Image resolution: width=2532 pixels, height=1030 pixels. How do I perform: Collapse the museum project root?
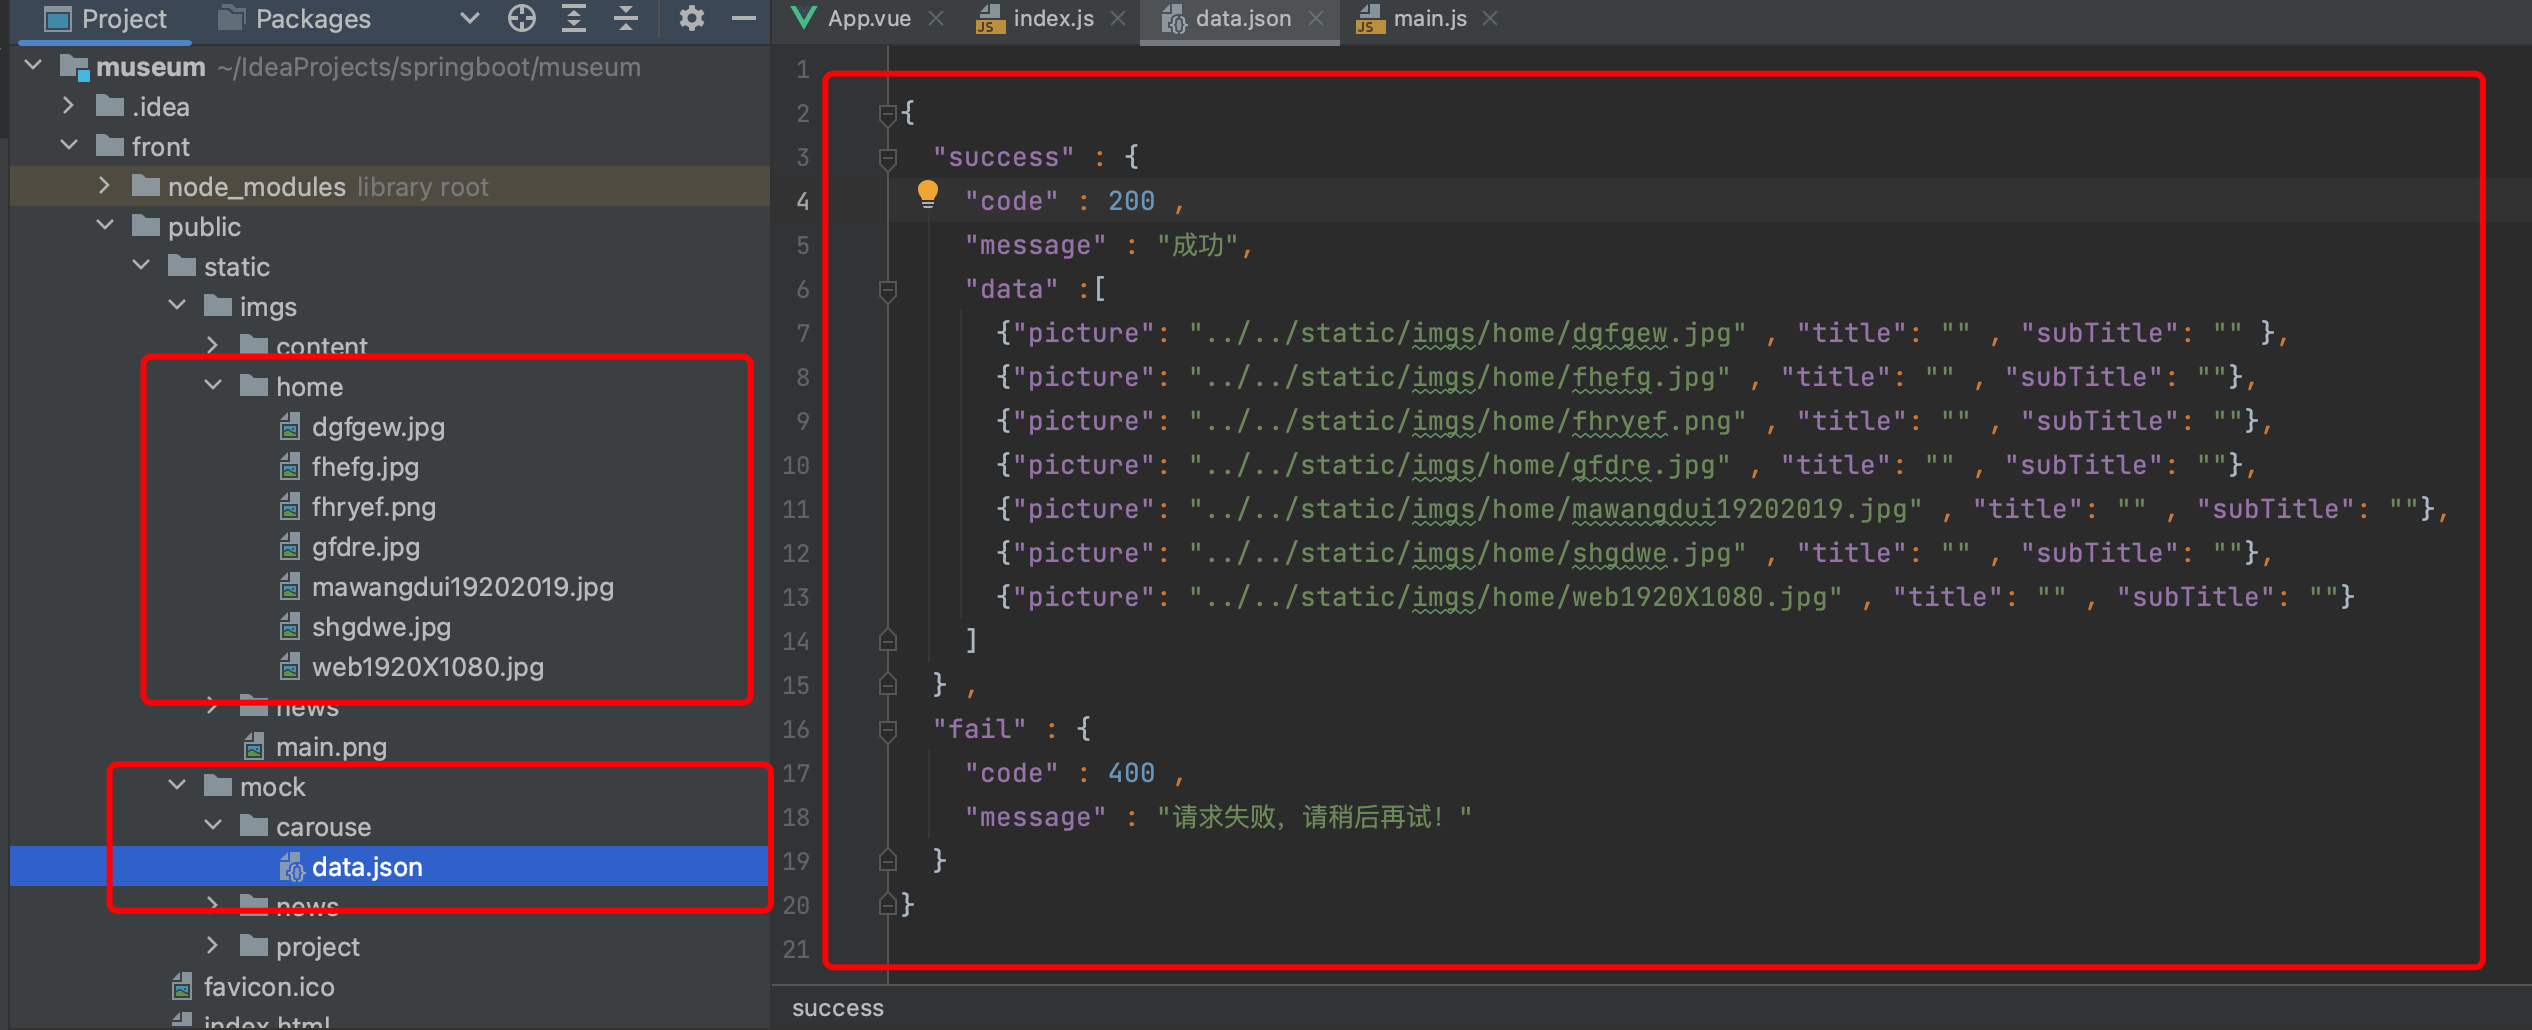[33, 66]
